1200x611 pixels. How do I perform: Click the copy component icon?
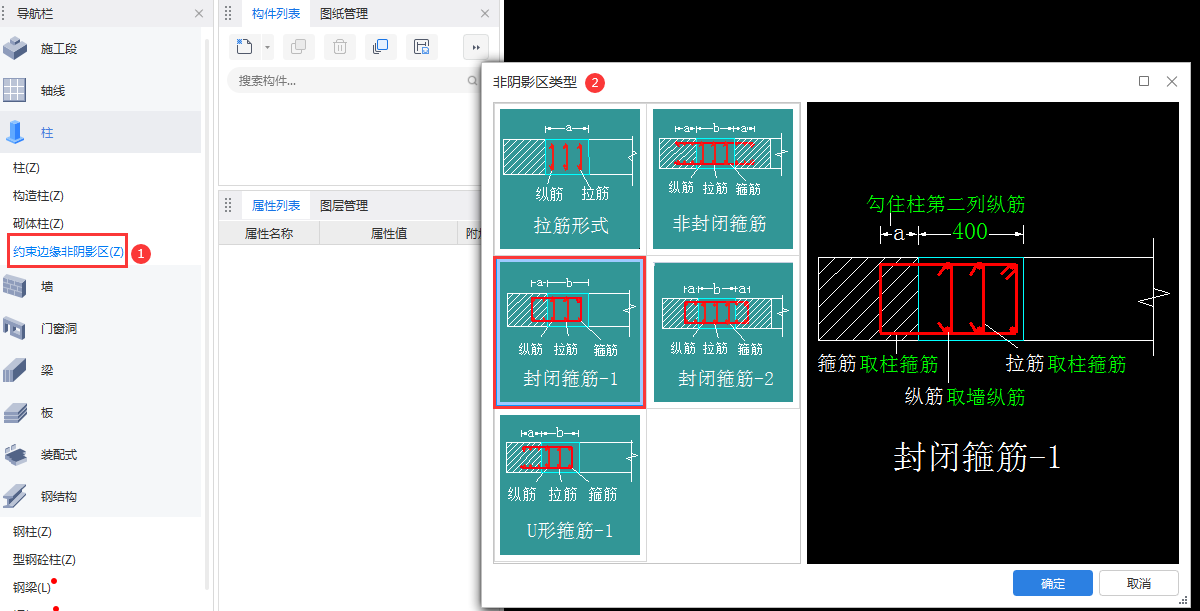pos(298,47)
